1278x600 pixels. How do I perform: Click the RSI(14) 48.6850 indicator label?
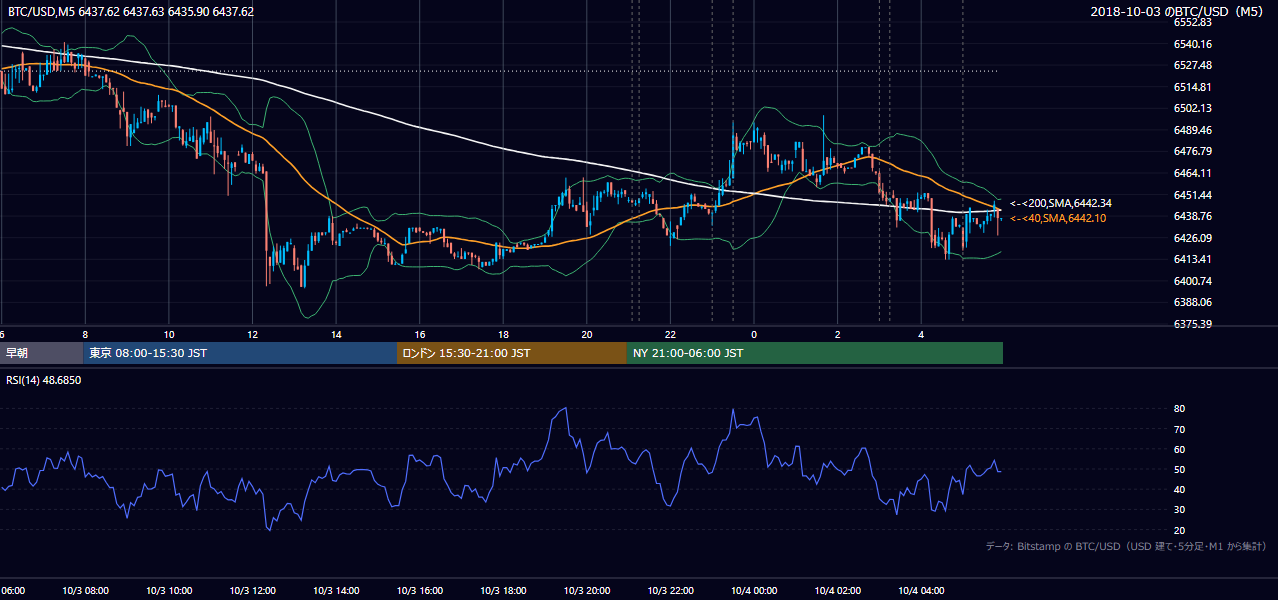(x=44, y=380)
